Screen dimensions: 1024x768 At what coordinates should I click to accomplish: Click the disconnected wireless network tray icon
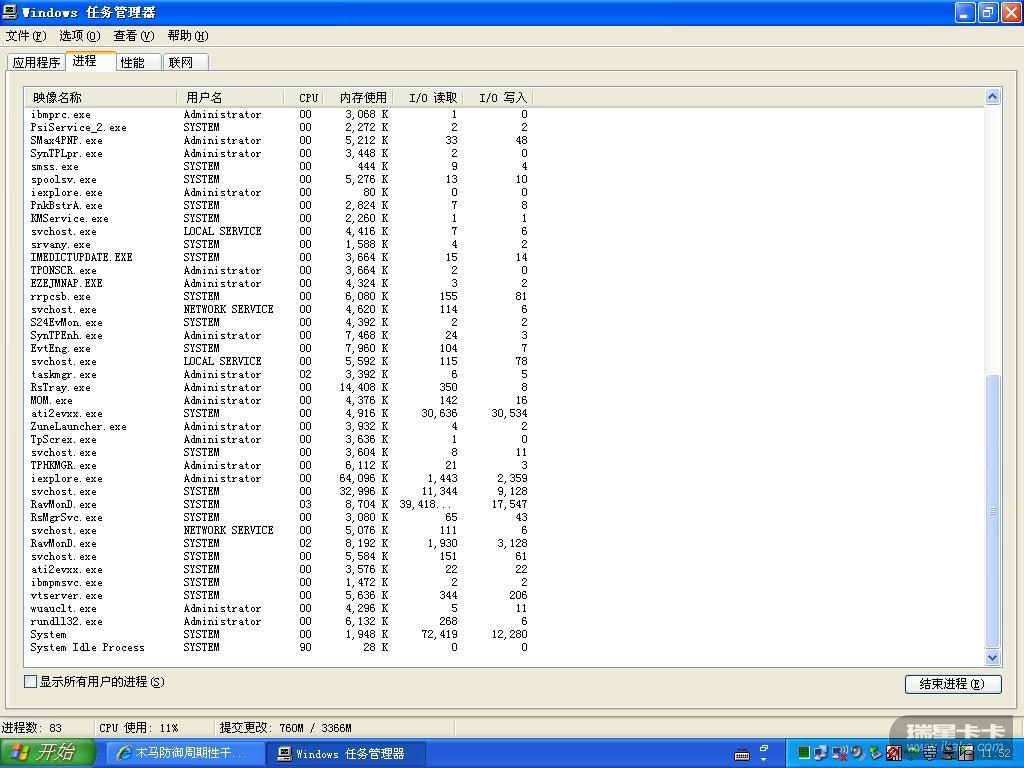point(840,753)
